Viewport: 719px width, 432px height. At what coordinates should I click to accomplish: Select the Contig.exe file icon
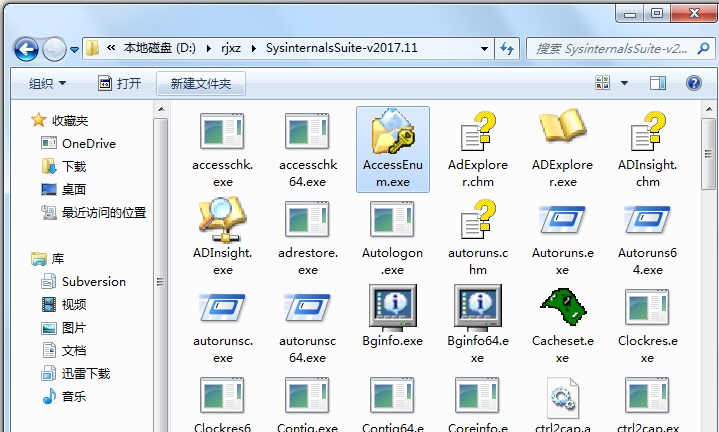point(307,395)
